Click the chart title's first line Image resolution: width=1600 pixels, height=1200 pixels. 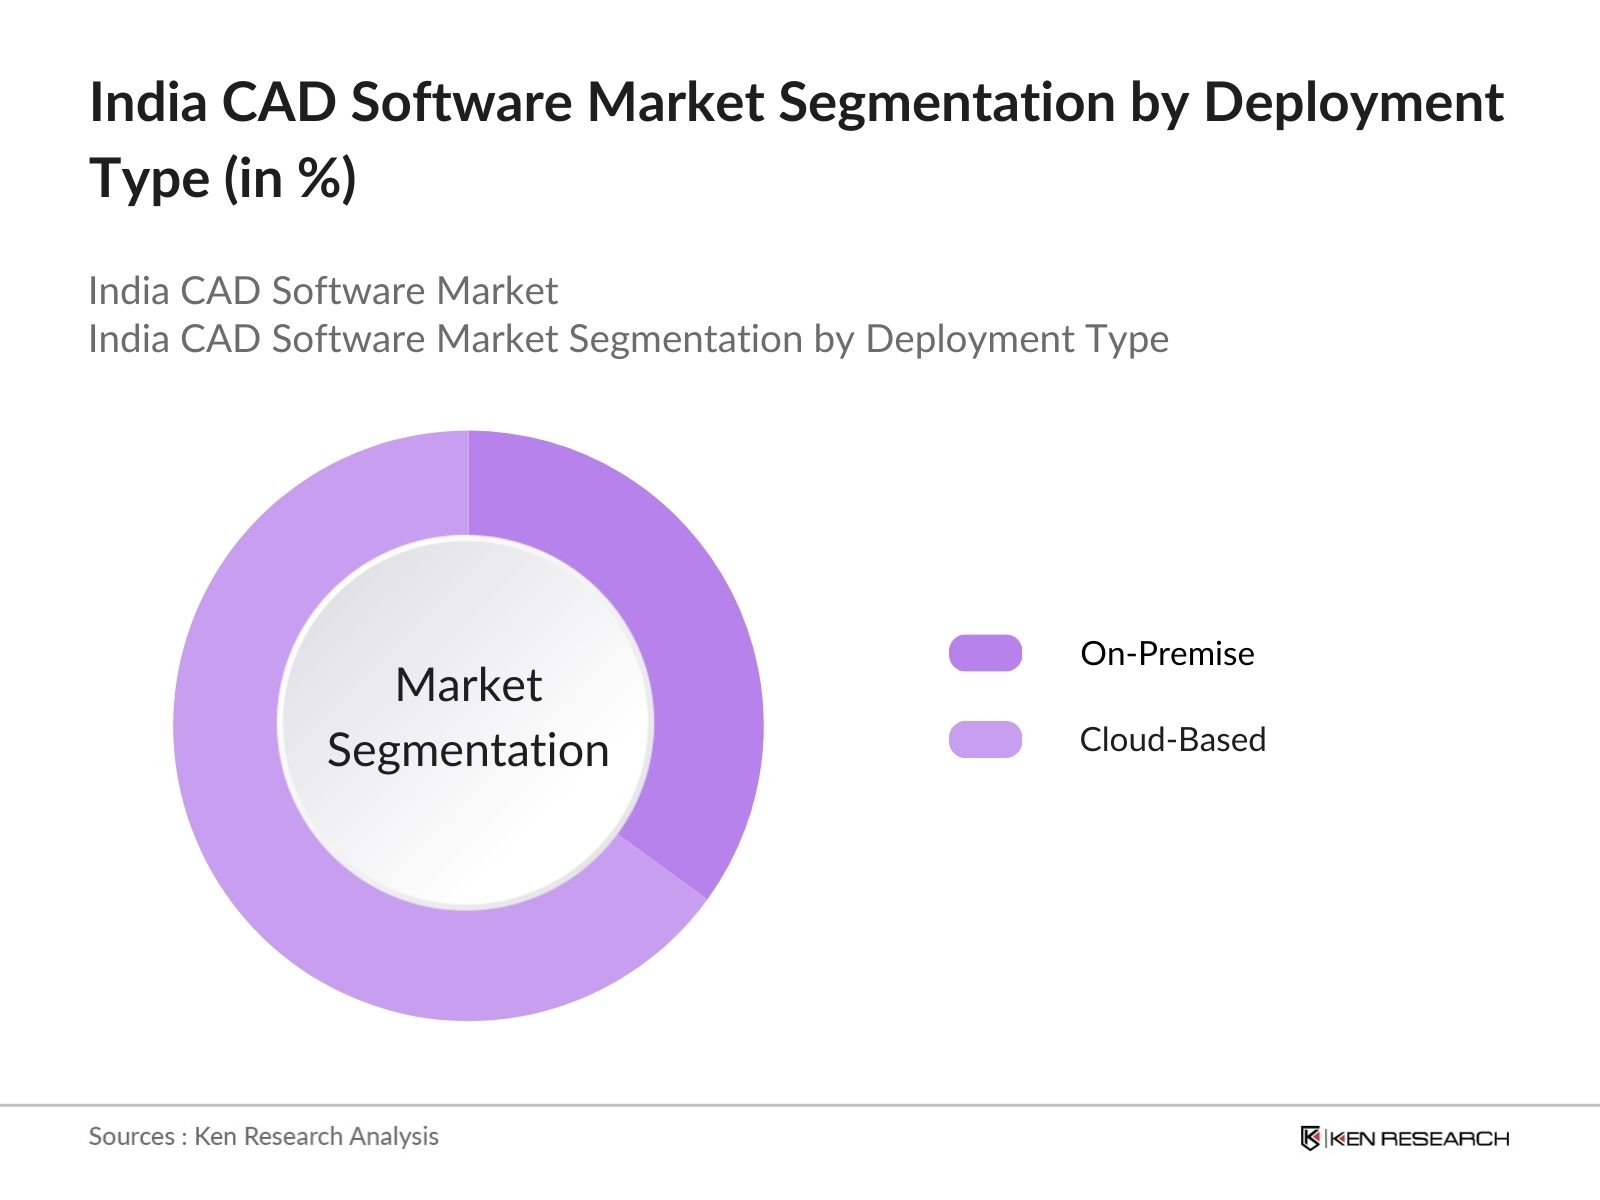[796, 102]
